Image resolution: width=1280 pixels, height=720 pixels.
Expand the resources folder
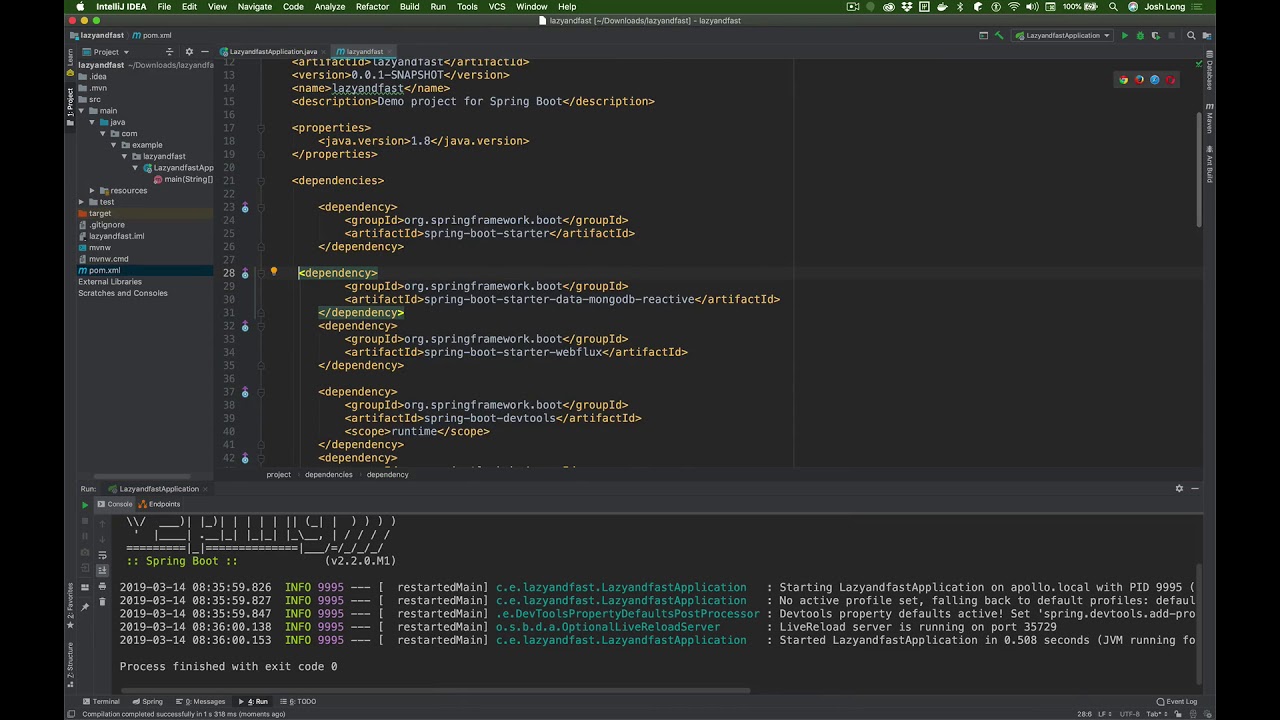[x=91, y=190]
